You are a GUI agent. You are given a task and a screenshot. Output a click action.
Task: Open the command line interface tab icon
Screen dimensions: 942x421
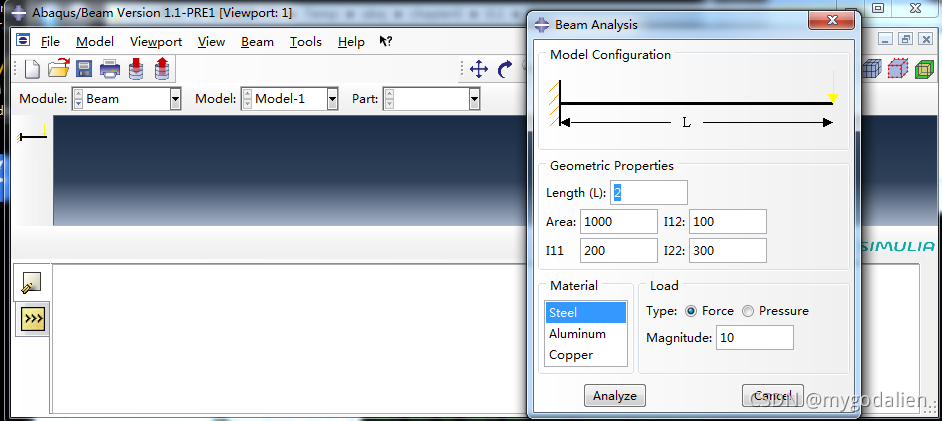click(x=34, y=319)
